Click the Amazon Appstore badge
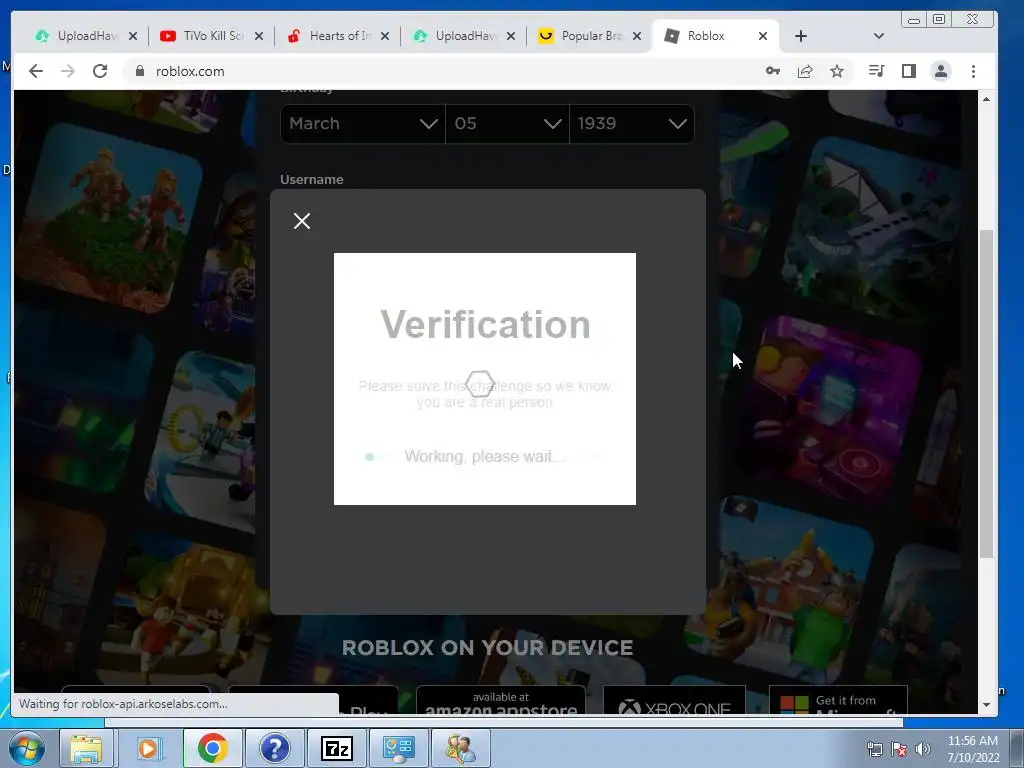The height and width of the screenshot is (768, 1024). (501, 700)
